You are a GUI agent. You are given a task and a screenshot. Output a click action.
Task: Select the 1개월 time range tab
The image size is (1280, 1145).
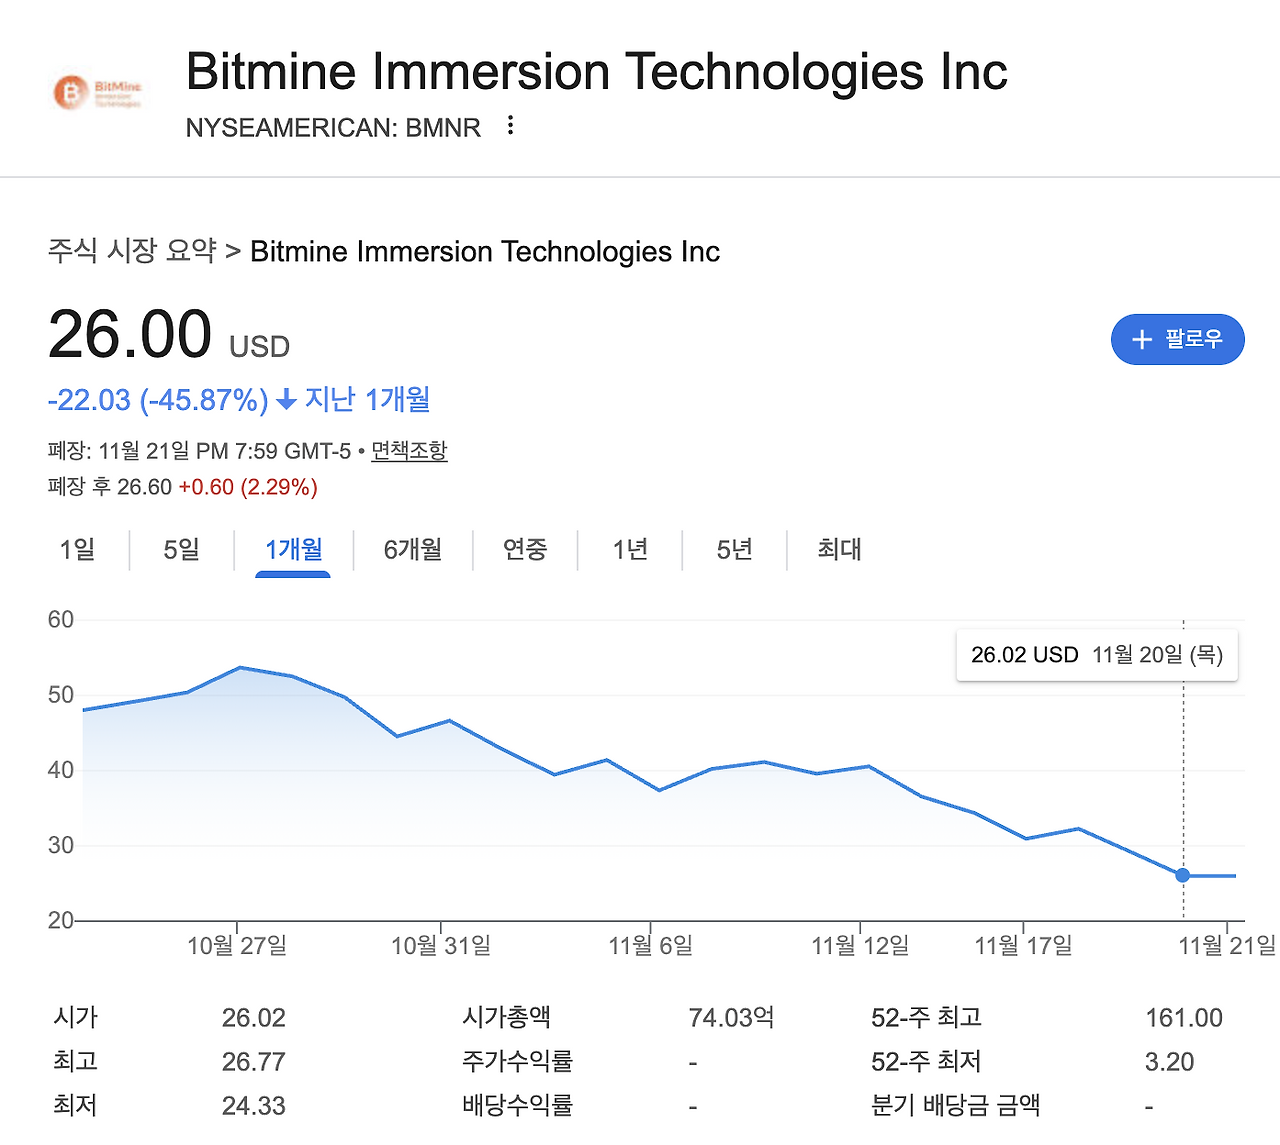point(293,550)
